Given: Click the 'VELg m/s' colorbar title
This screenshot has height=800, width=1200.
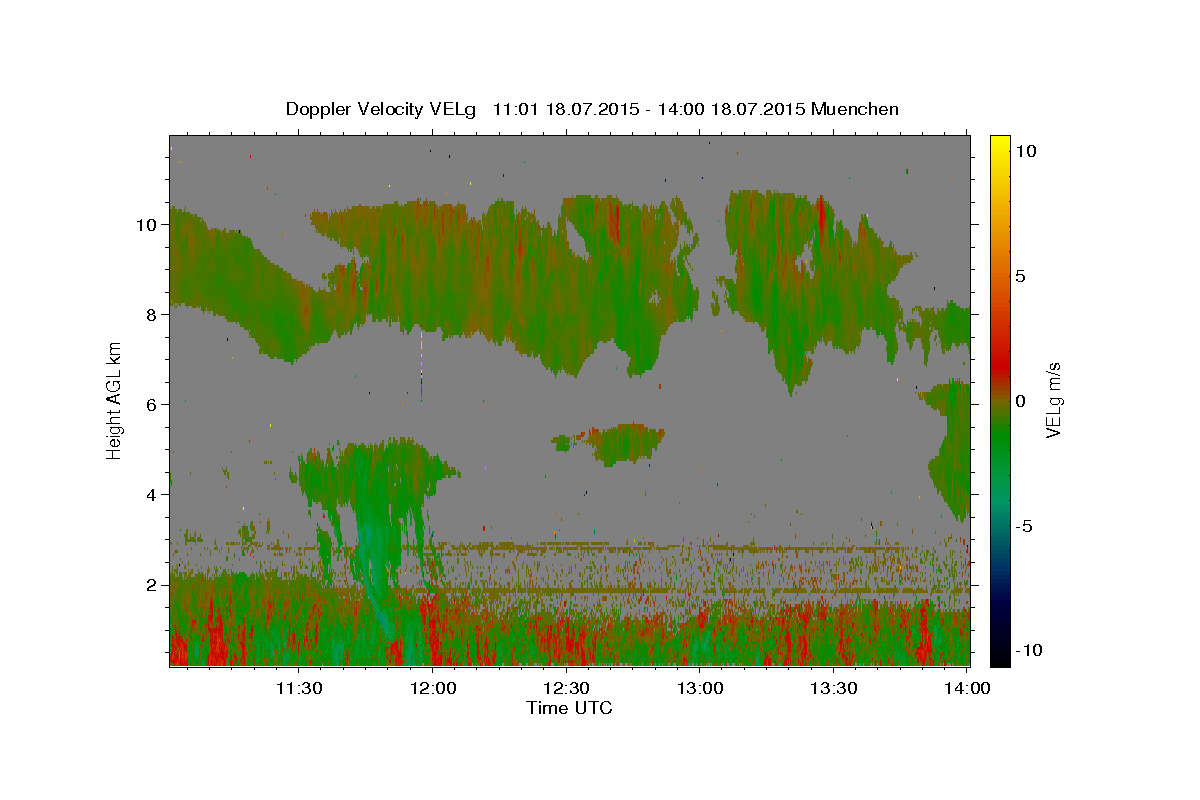Looking at the screenshot, I should pos(1054,400).
